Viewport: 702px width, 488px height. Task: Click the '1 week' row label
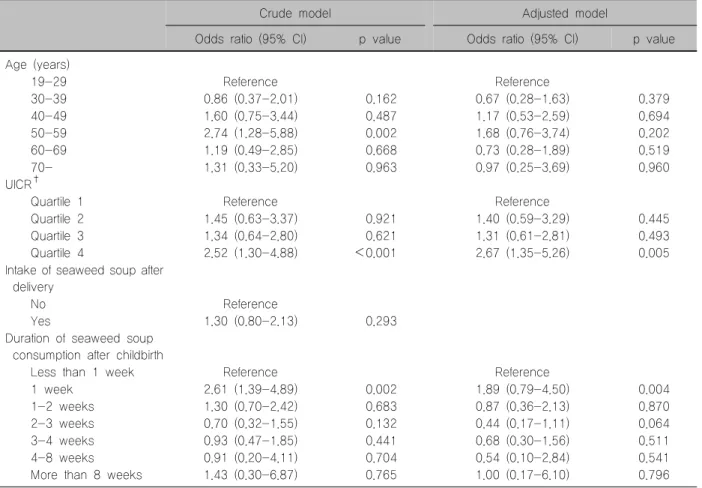[52, 390]
